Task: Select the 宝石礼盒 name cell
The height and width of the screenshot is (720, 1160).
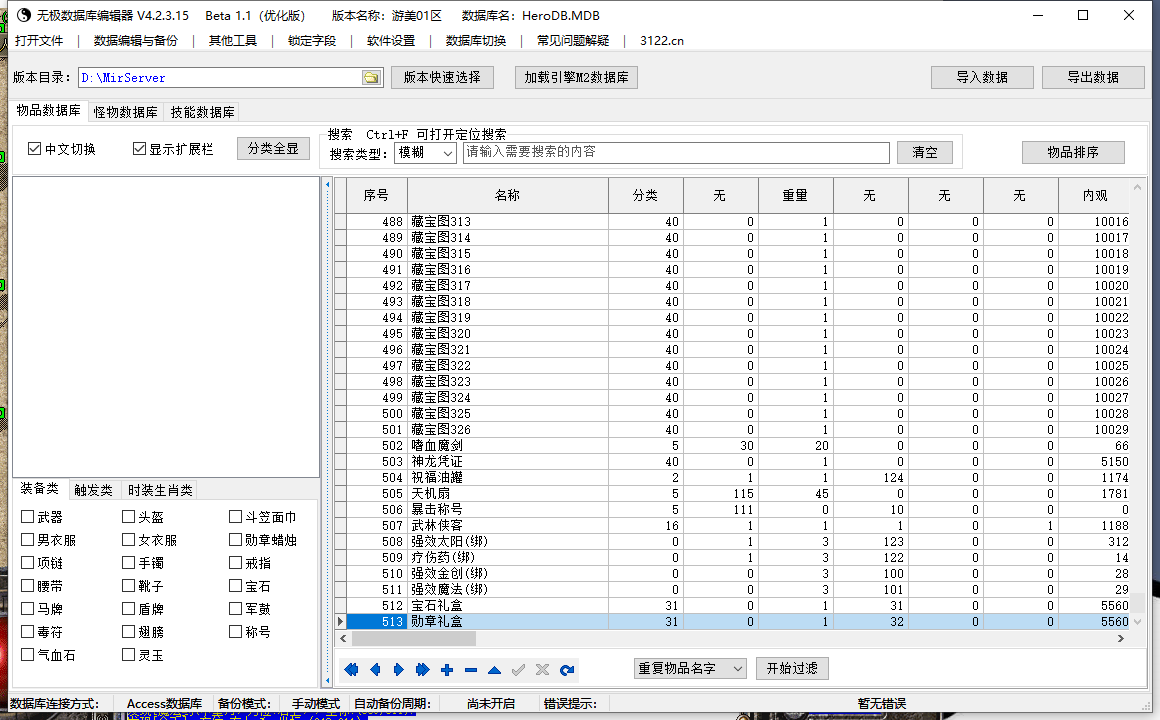Action: (508, 605)
